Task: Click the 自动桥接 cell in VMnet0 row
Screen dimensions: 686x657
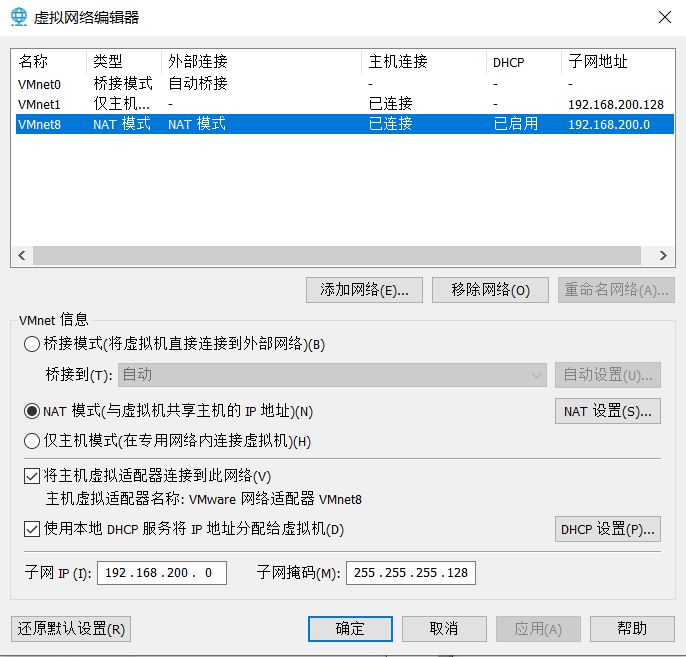Action: point(198,84)
